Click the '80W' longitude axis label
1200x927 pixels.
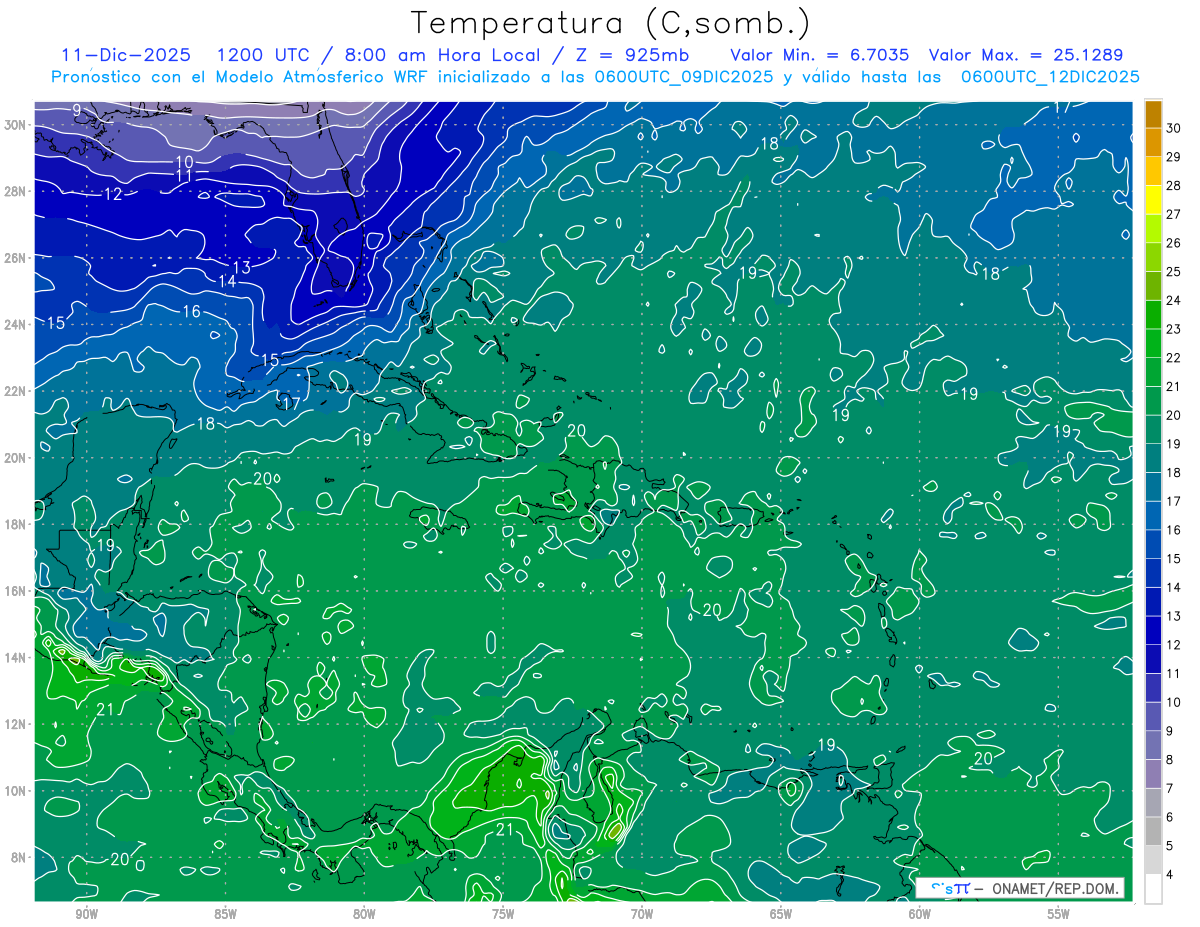pos(364,914)
